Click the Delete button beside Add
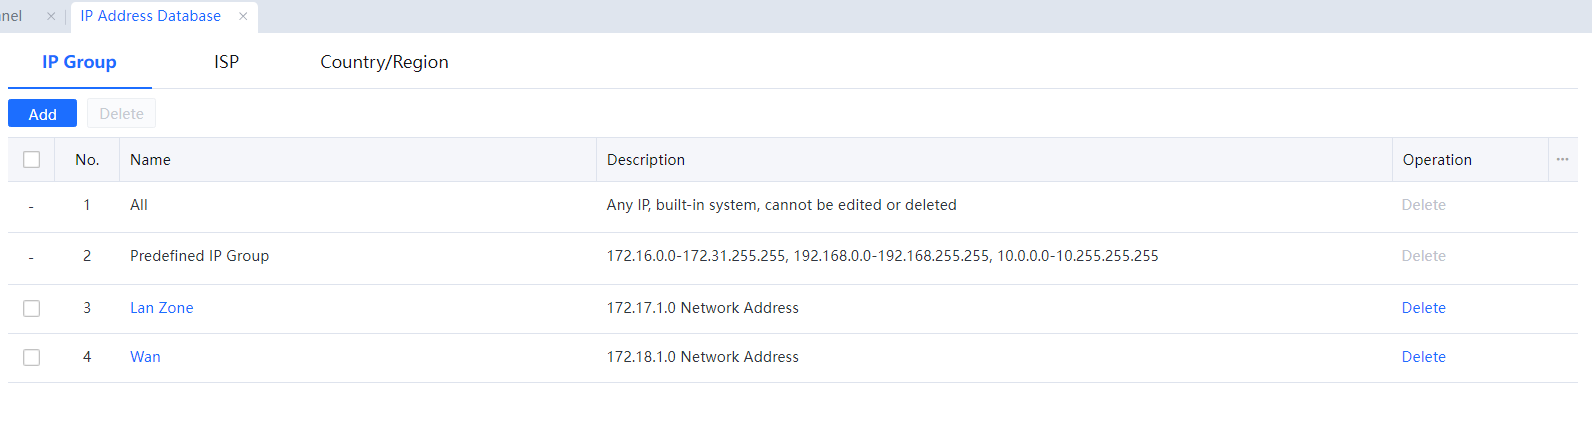Viewport: 1592px width, 426px height. [121, 114]
